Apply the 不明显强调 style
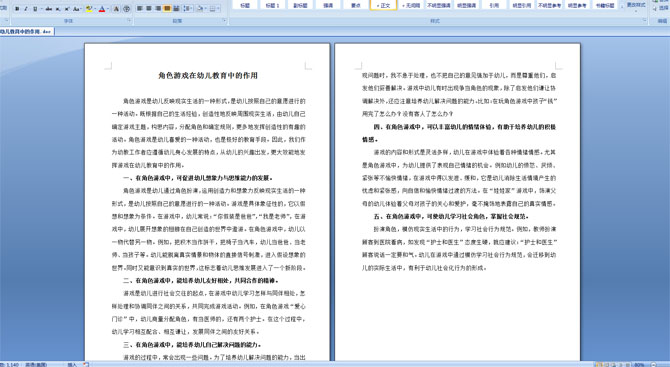670x367 pixels. pyautogui.click(x=439, y=5)
